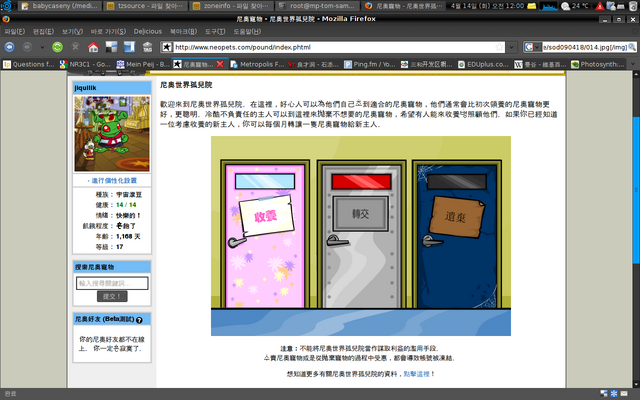Open the 보기(V) menu
Image resolution: width=640 pixels, height=400 pixels.
[72, 31]
